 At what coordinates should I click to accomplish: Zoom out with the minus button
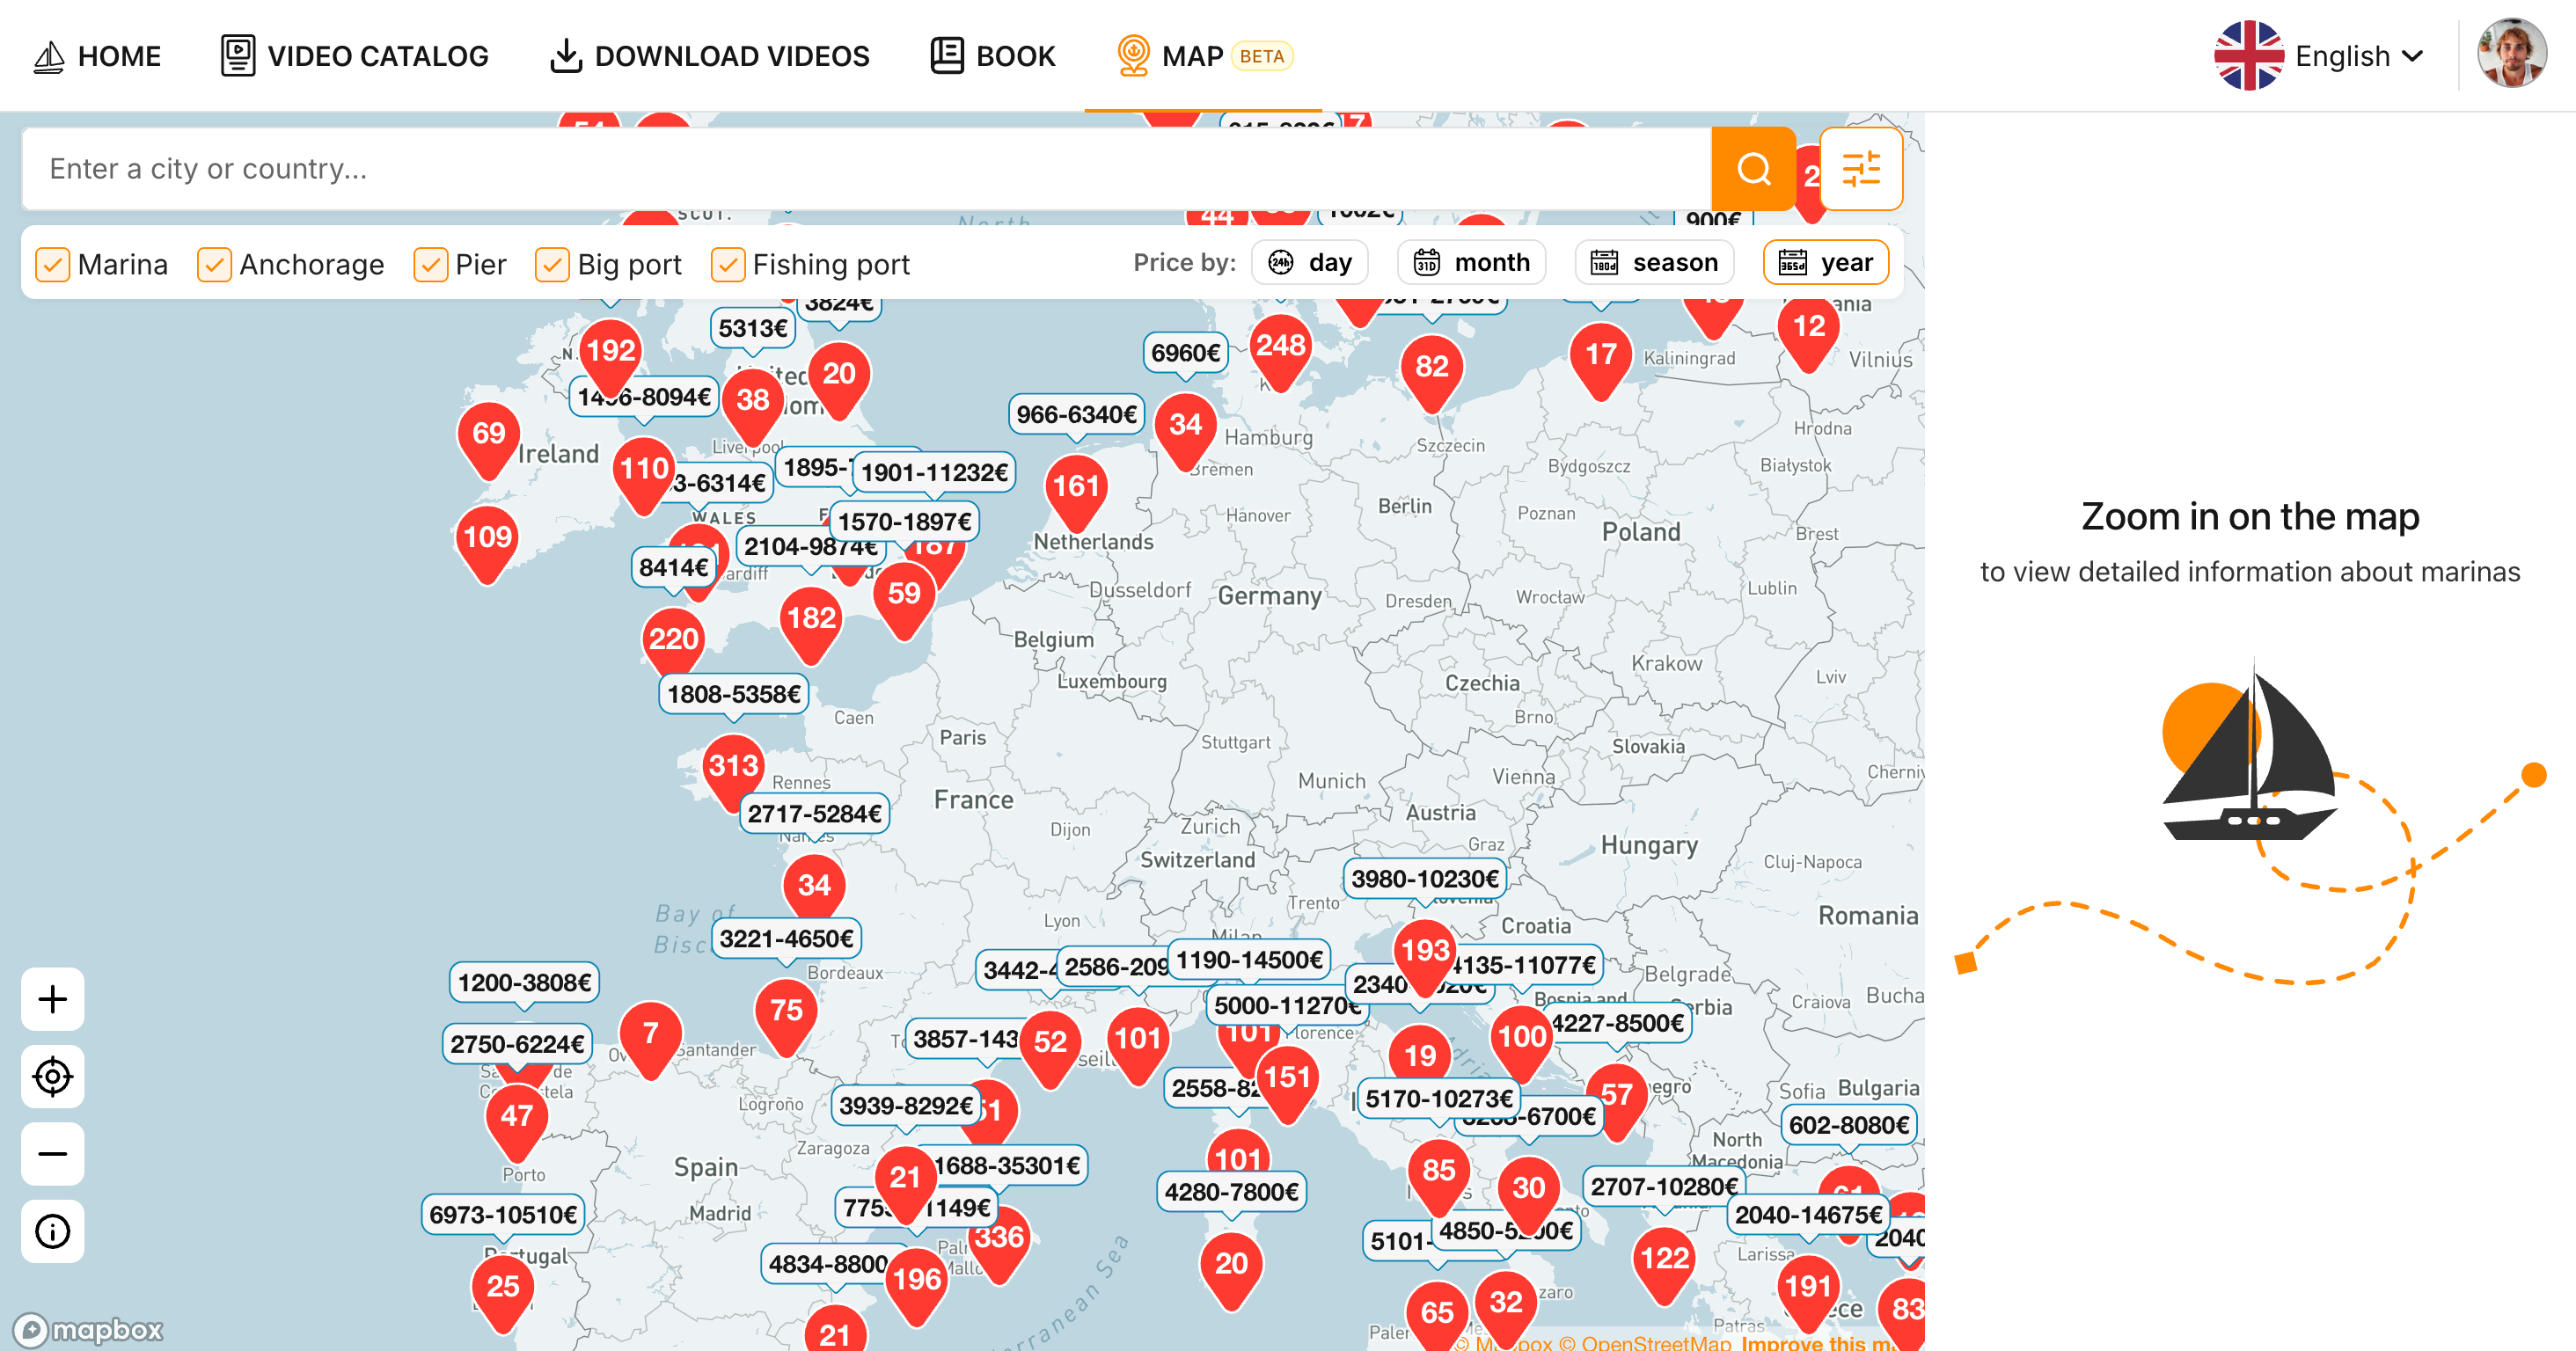(x=53, y=1154)
